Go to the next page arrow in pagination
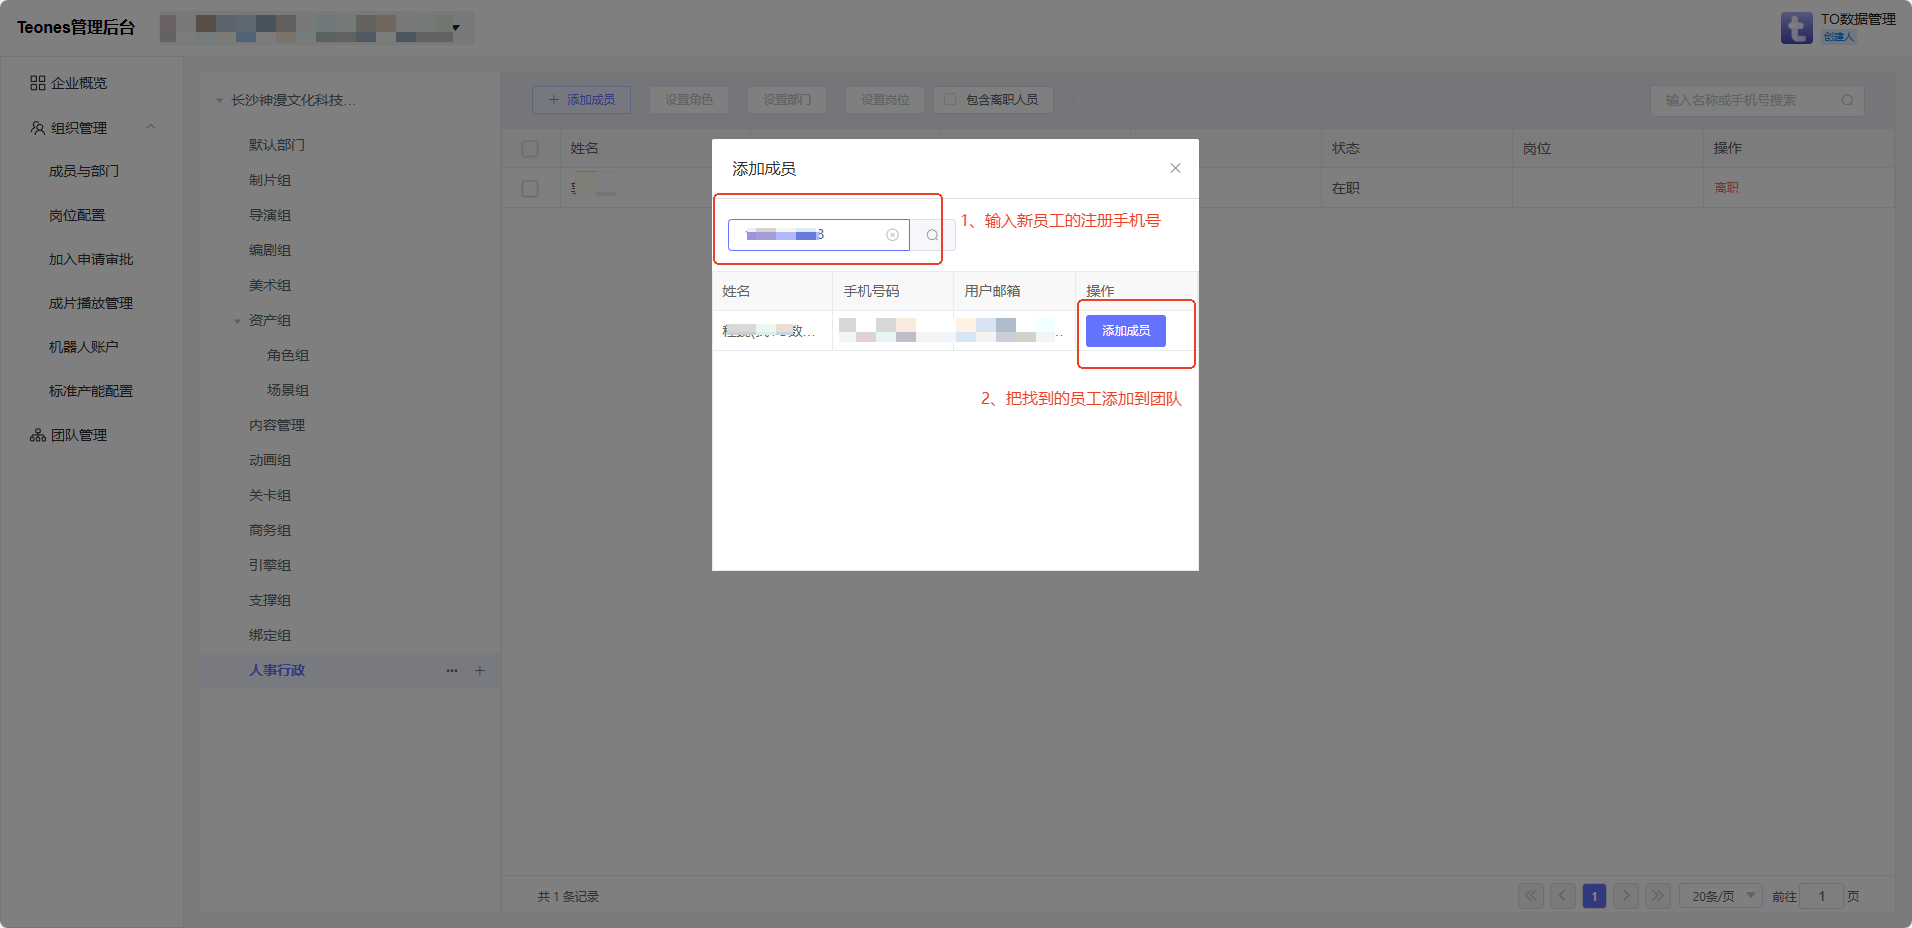 click(x=1626, y=896)
